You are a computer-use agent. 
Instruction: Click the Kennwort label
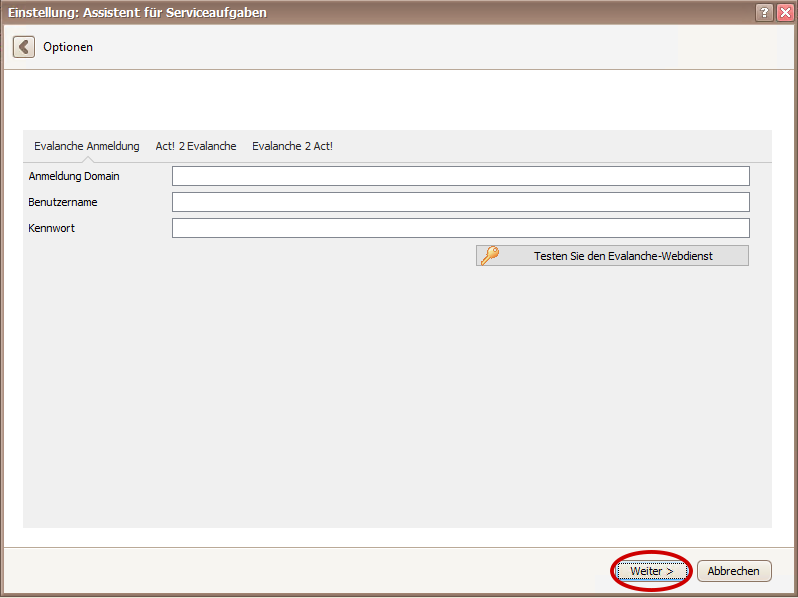(51, 228)
